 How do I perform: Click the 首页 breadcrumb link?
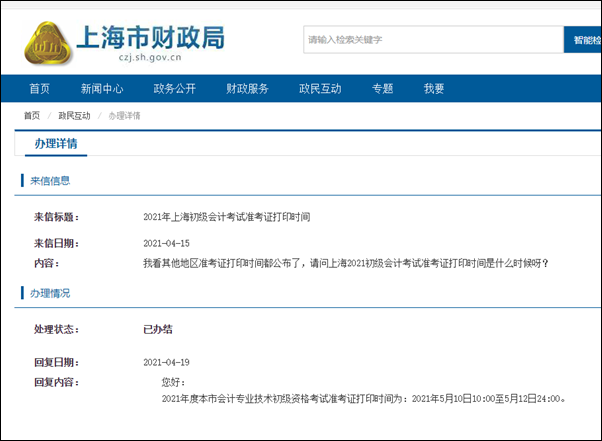tap(32, 116)
